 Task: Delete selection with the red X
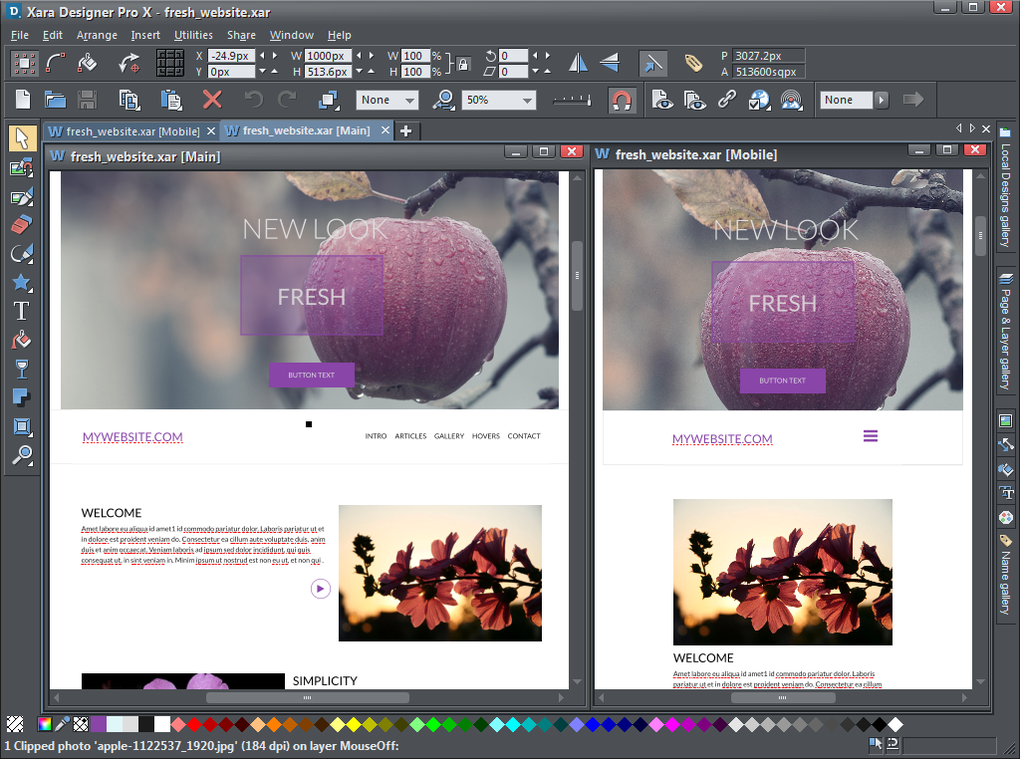[212, 100]
